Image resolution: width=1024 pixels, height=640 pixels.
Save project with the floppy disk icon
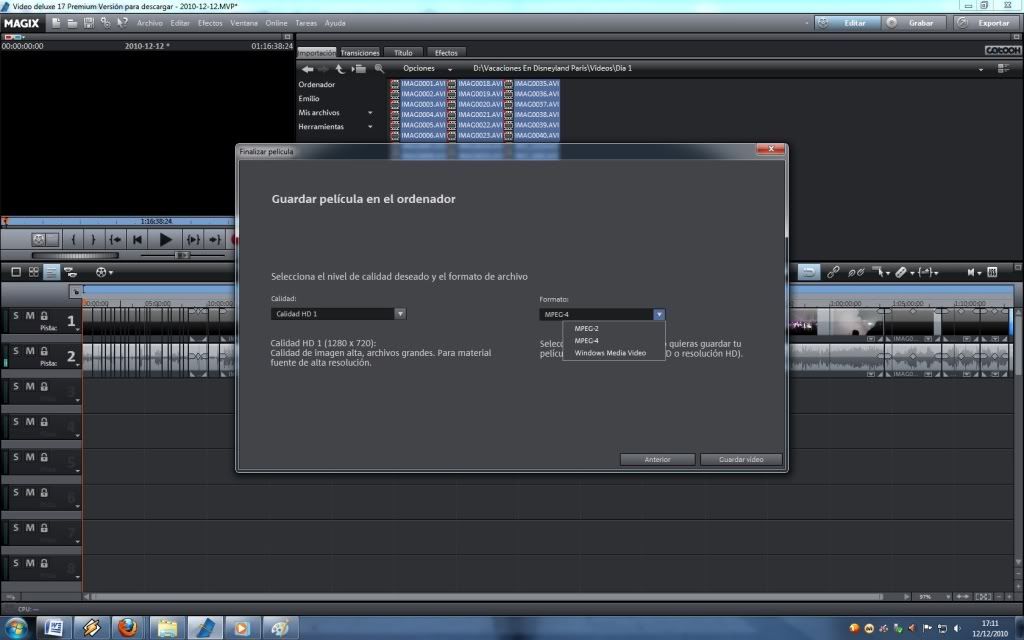click(x=89, y=23)
